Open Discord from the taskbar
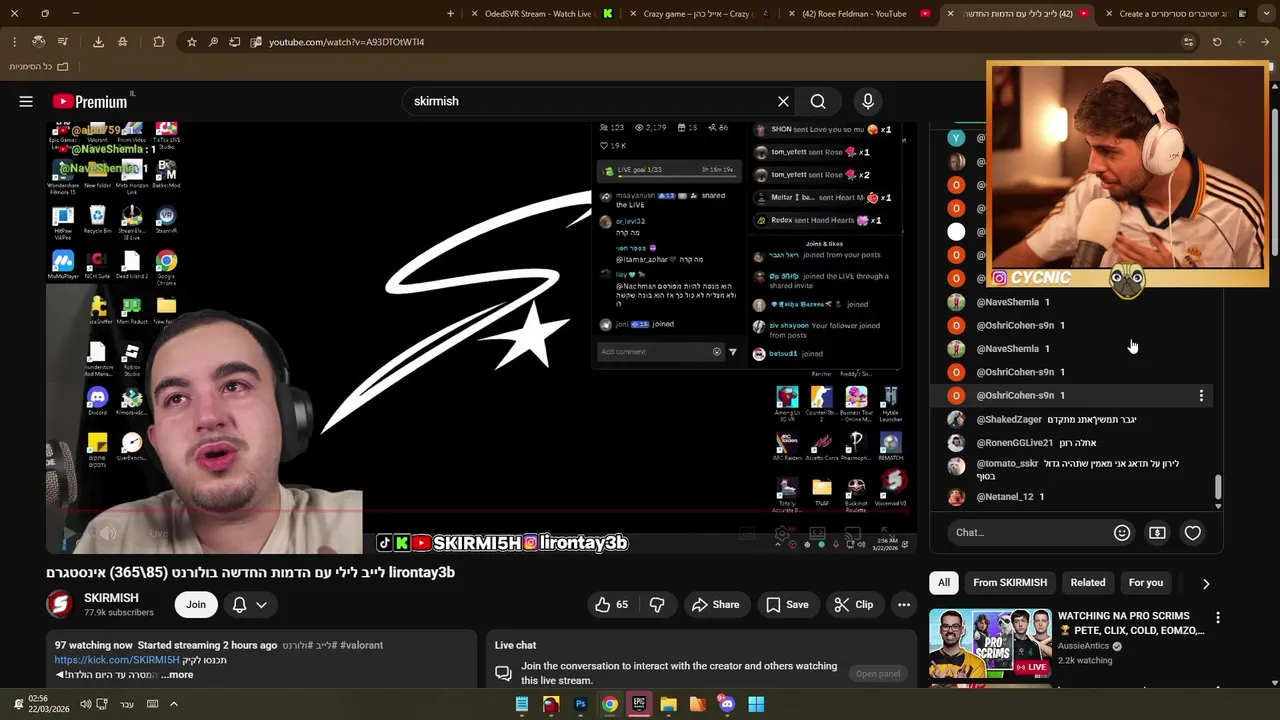The height and width of the screenshot is (720, 1280). (x=727, y=704)
